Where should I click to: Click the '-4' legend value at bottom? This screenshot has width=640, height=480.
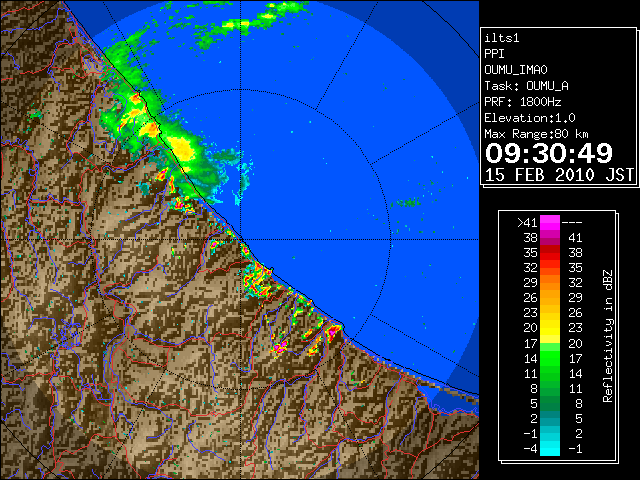click(530, 448)
